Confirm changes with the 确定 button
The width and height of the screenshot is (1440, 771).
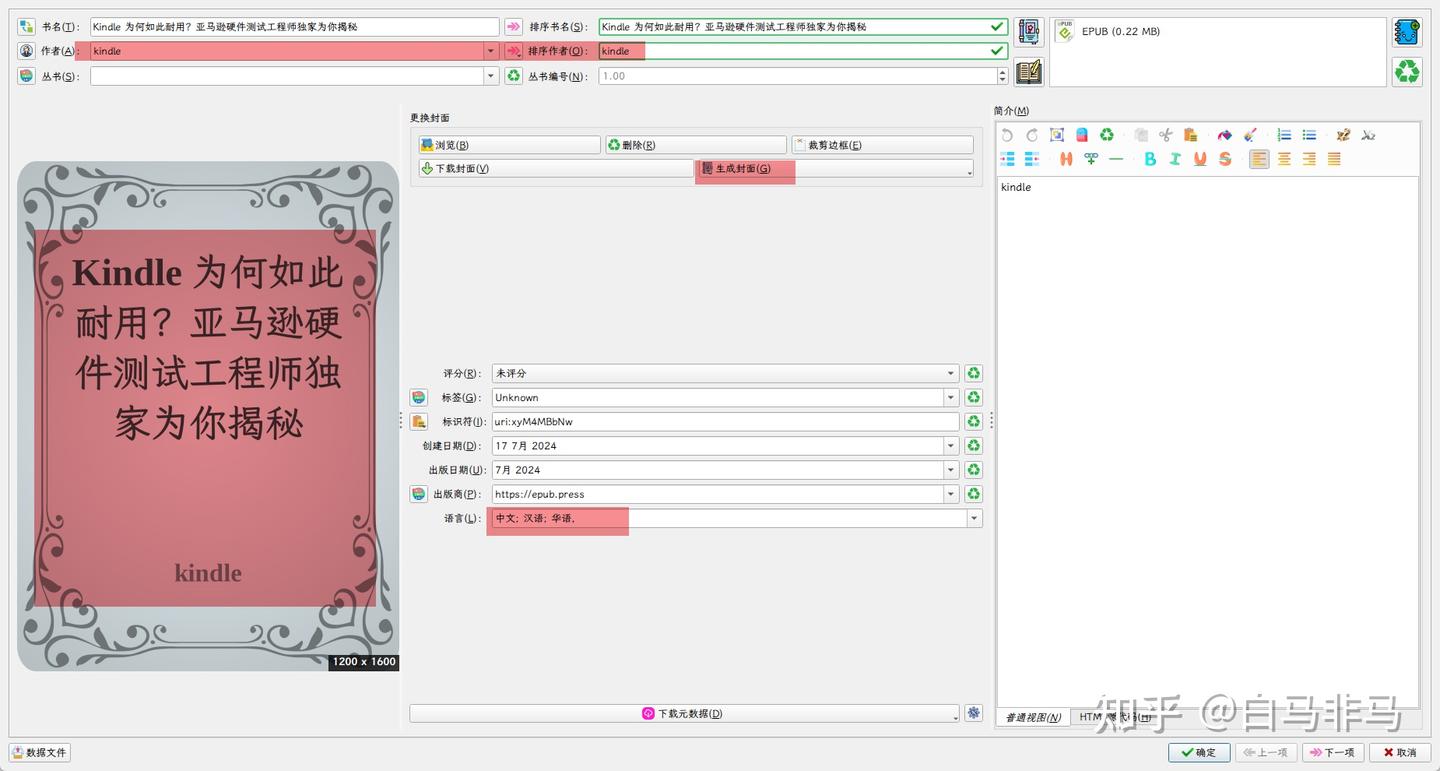[x=1199, y=752]
